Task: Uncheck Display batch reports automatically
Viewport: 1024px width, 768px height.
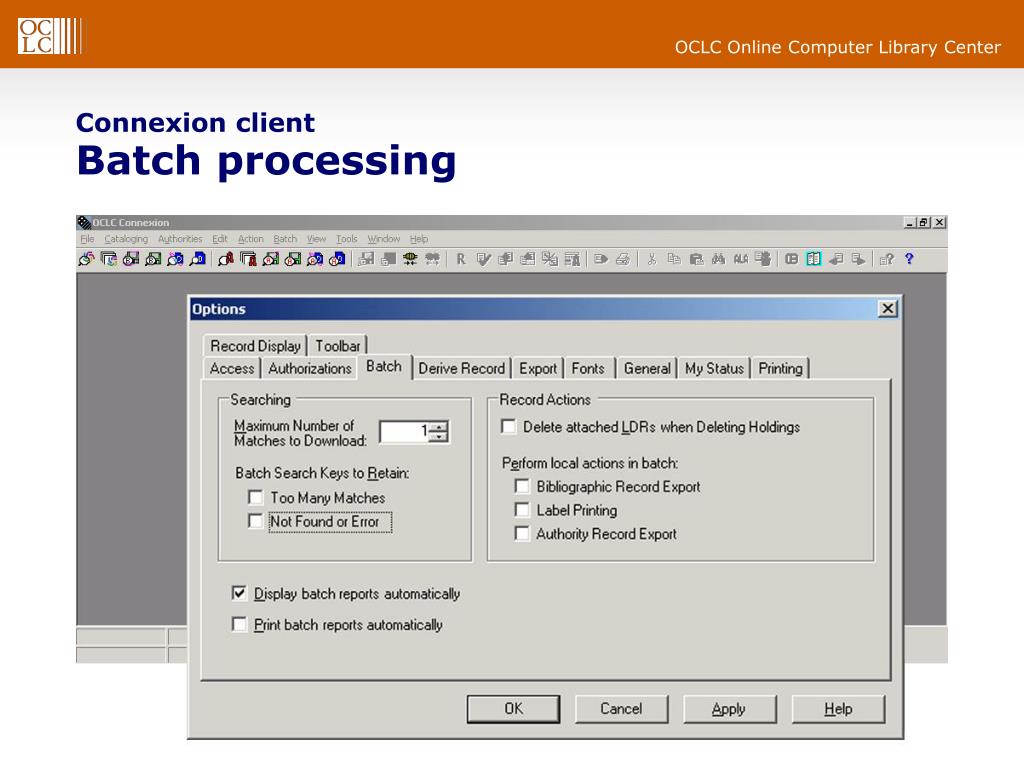Action: click(x=240, y=593)
